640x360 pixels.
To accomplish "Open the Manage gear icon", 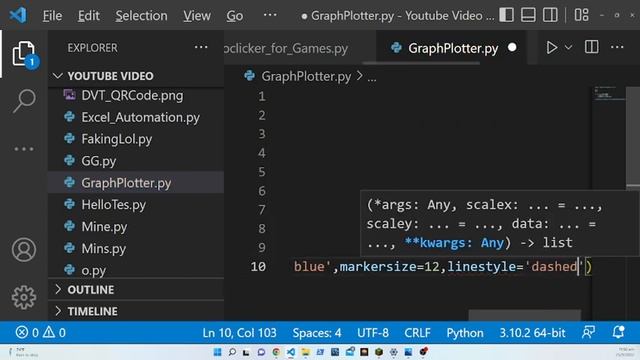I will tap(24, 297).
